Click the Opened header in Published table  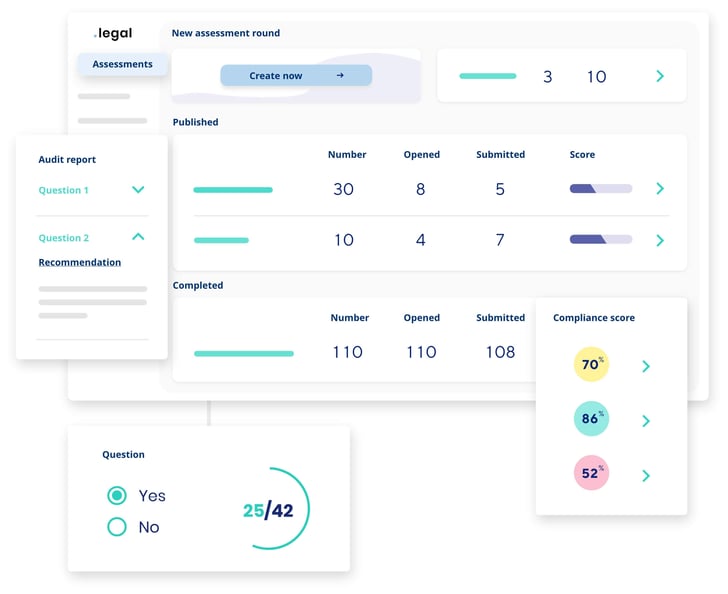[x=422, y=155]
